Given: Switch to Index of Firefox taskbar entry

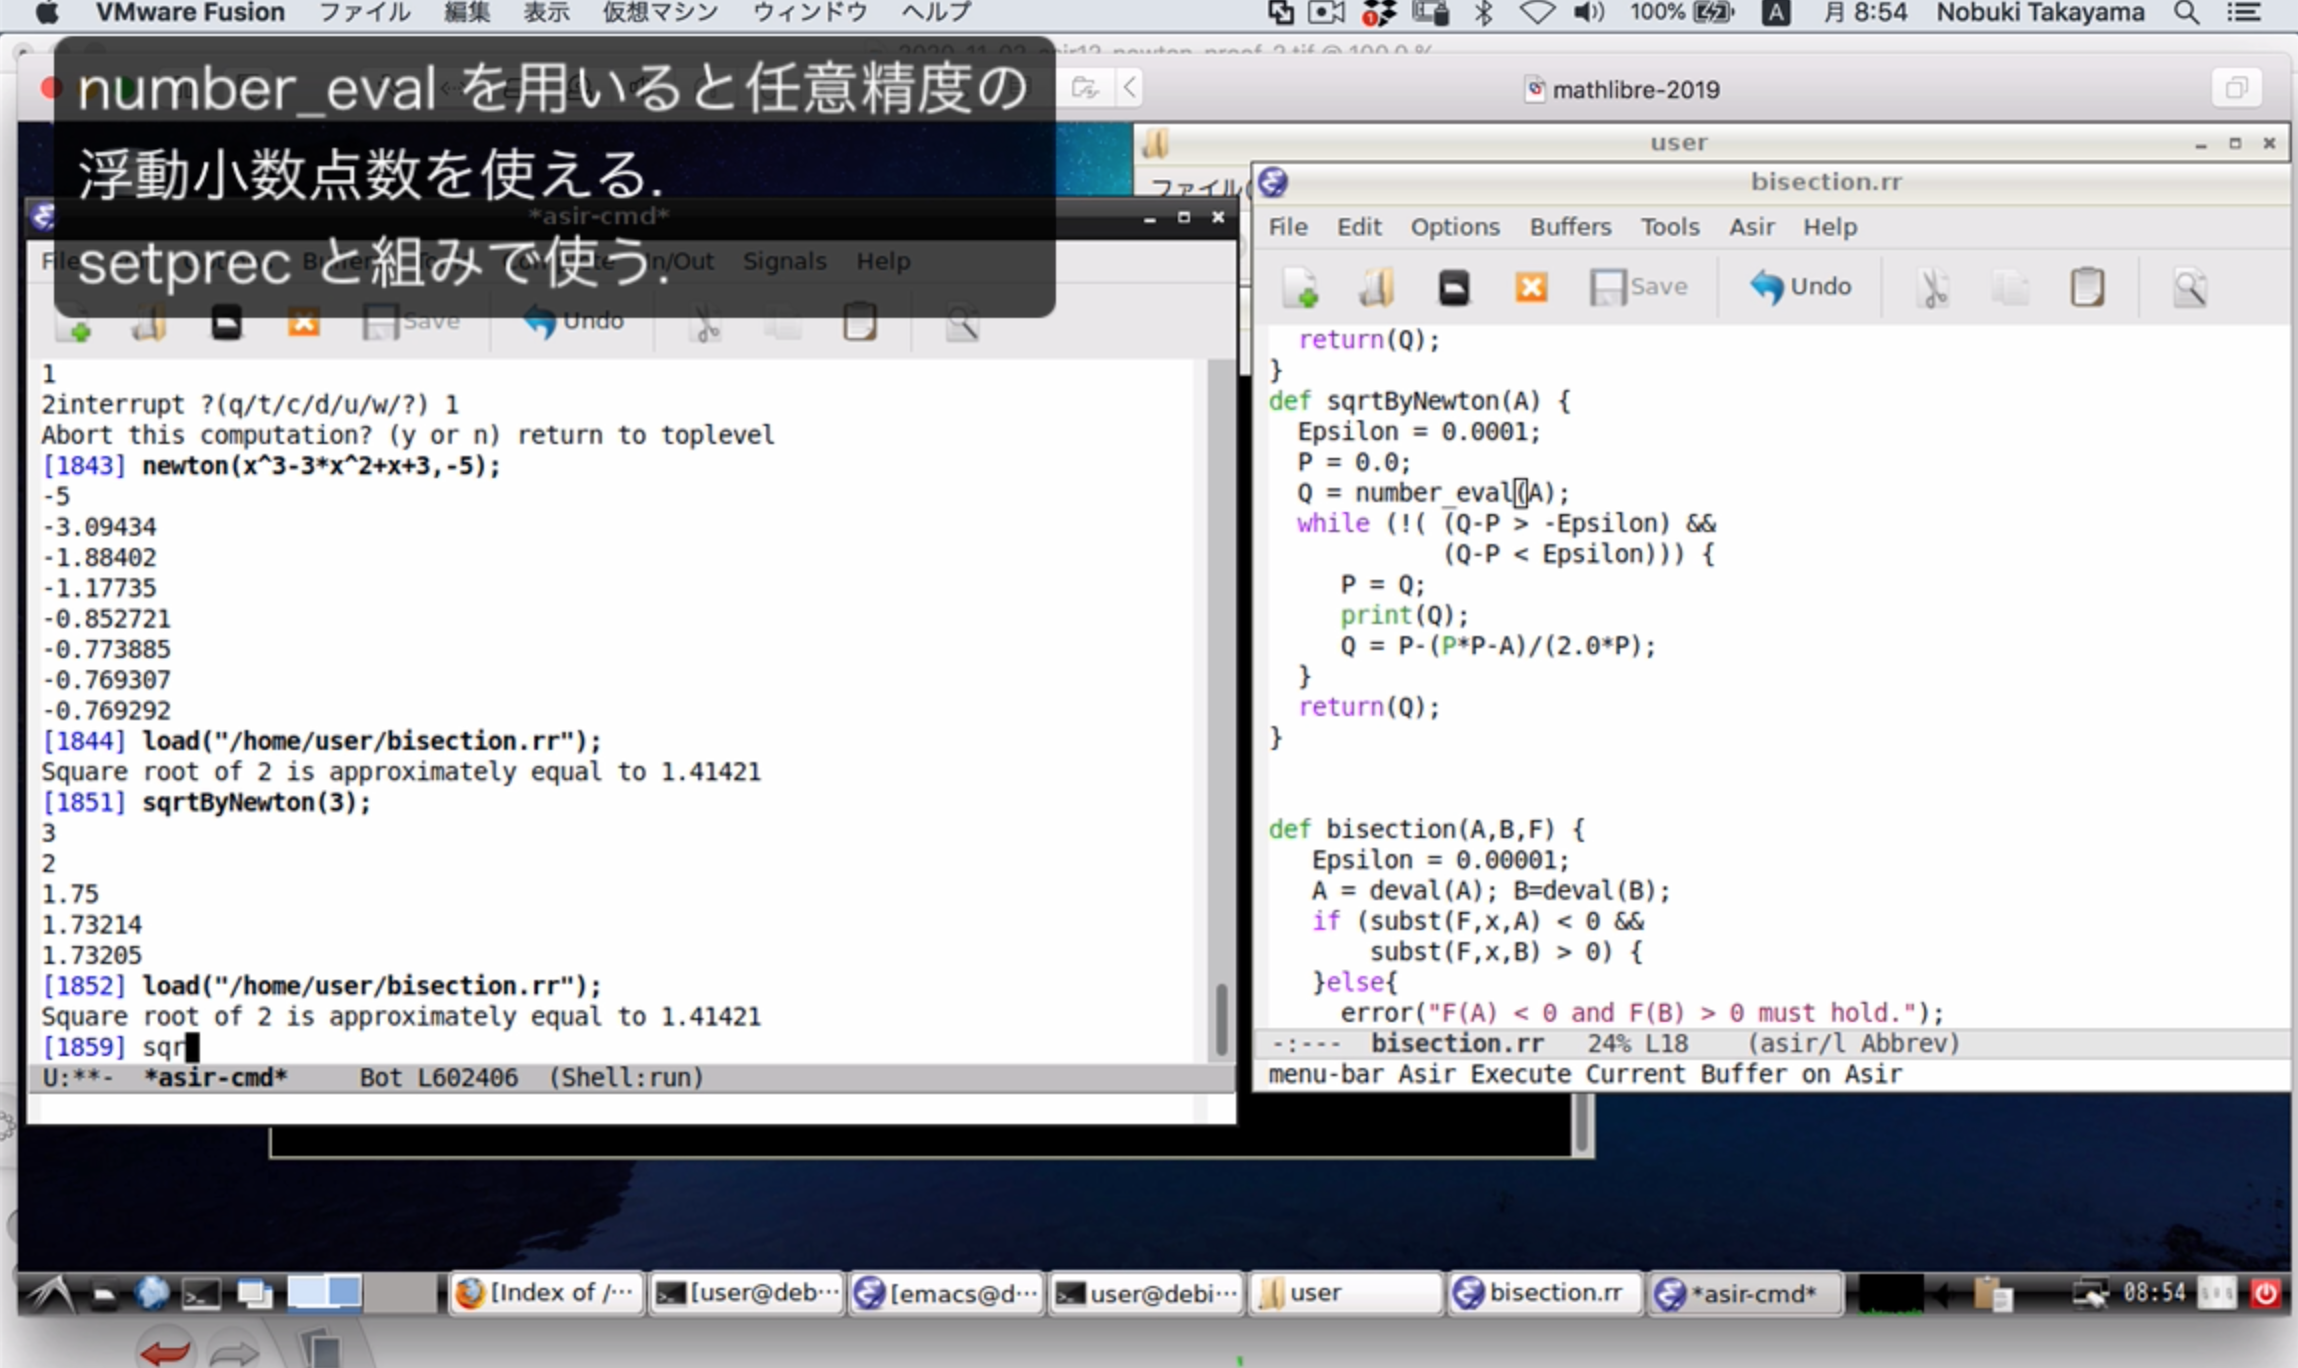Looking at the screenshot, I should (x=546, y=1293).
